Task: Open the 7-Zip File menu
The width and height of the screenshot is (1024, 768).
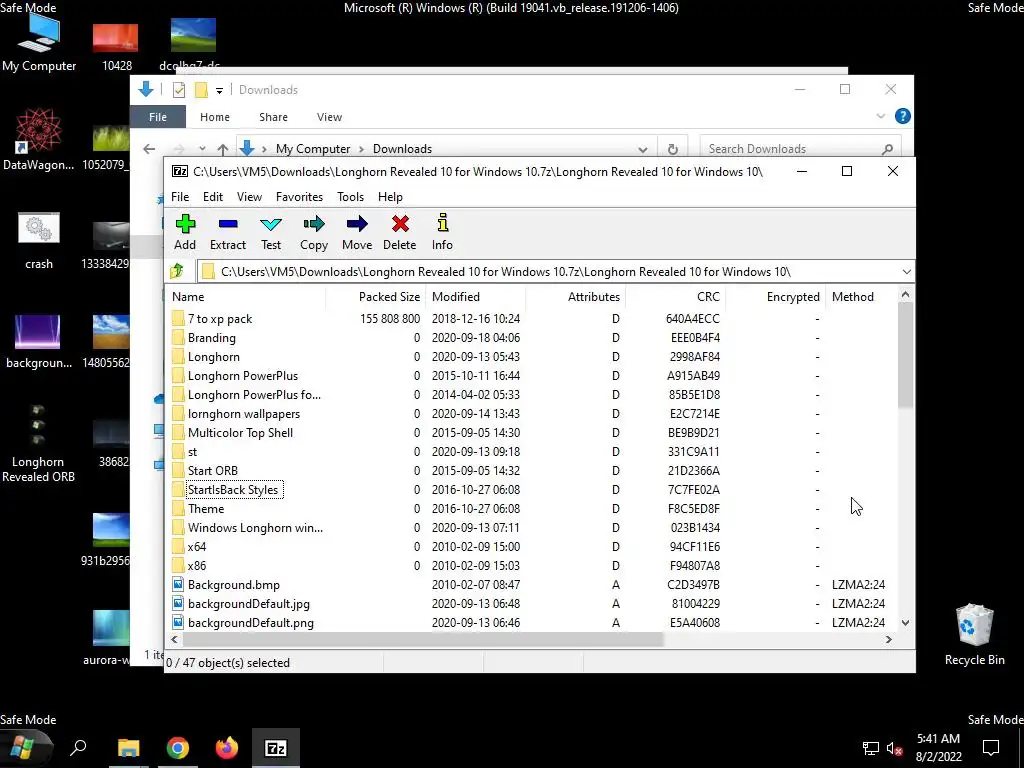Action: click(180, 197)
